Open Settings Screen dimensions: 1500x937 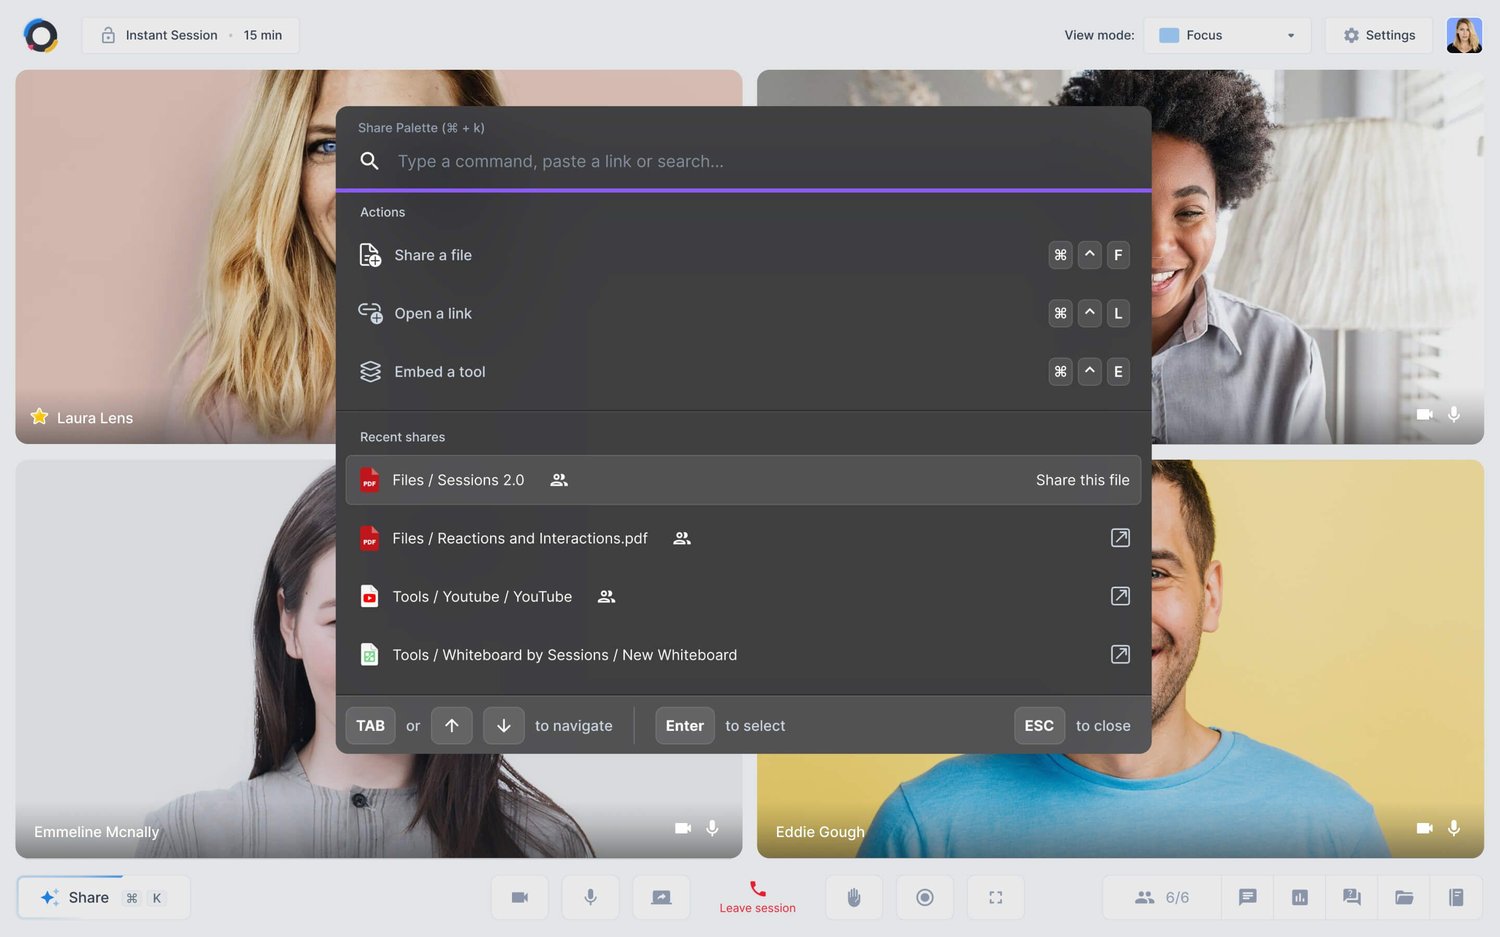(x=1378, y=35)
